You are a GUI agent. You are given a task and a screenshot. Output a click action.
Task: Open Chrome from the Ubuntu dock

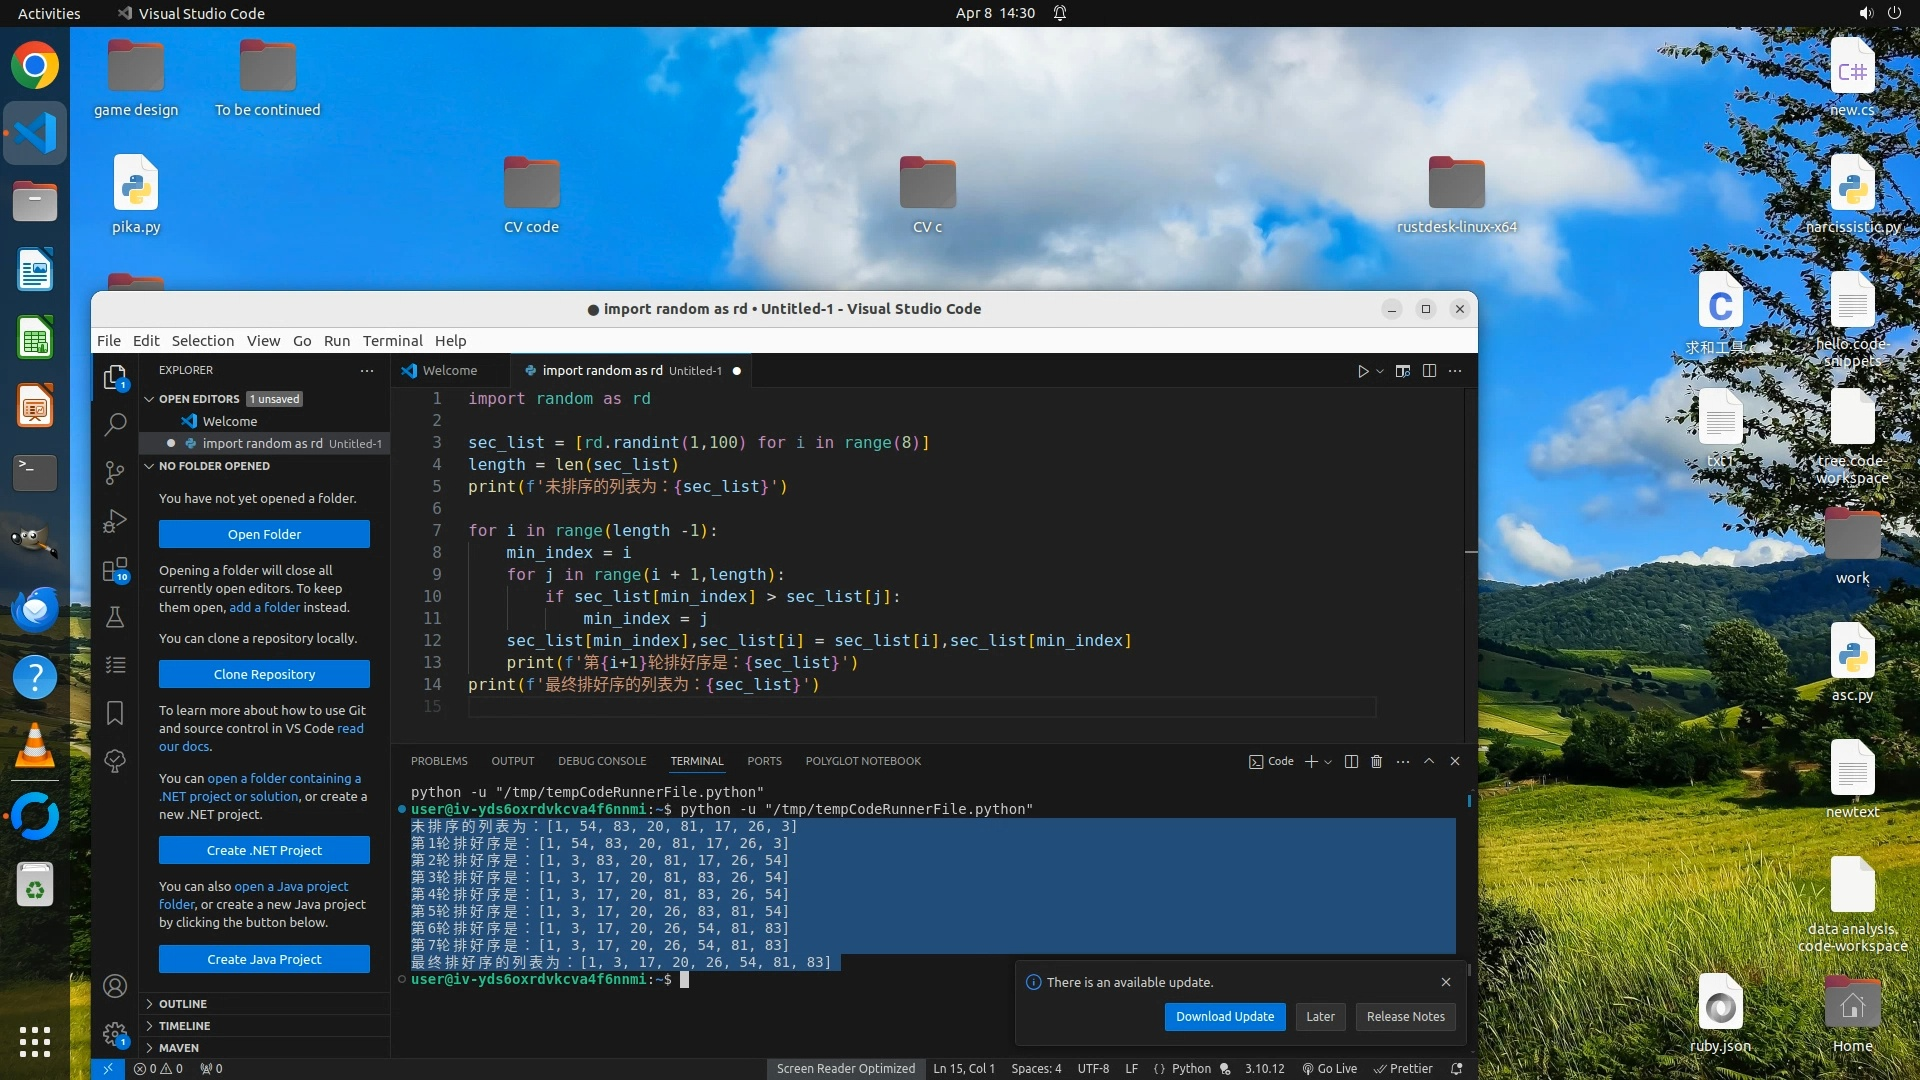35,66
